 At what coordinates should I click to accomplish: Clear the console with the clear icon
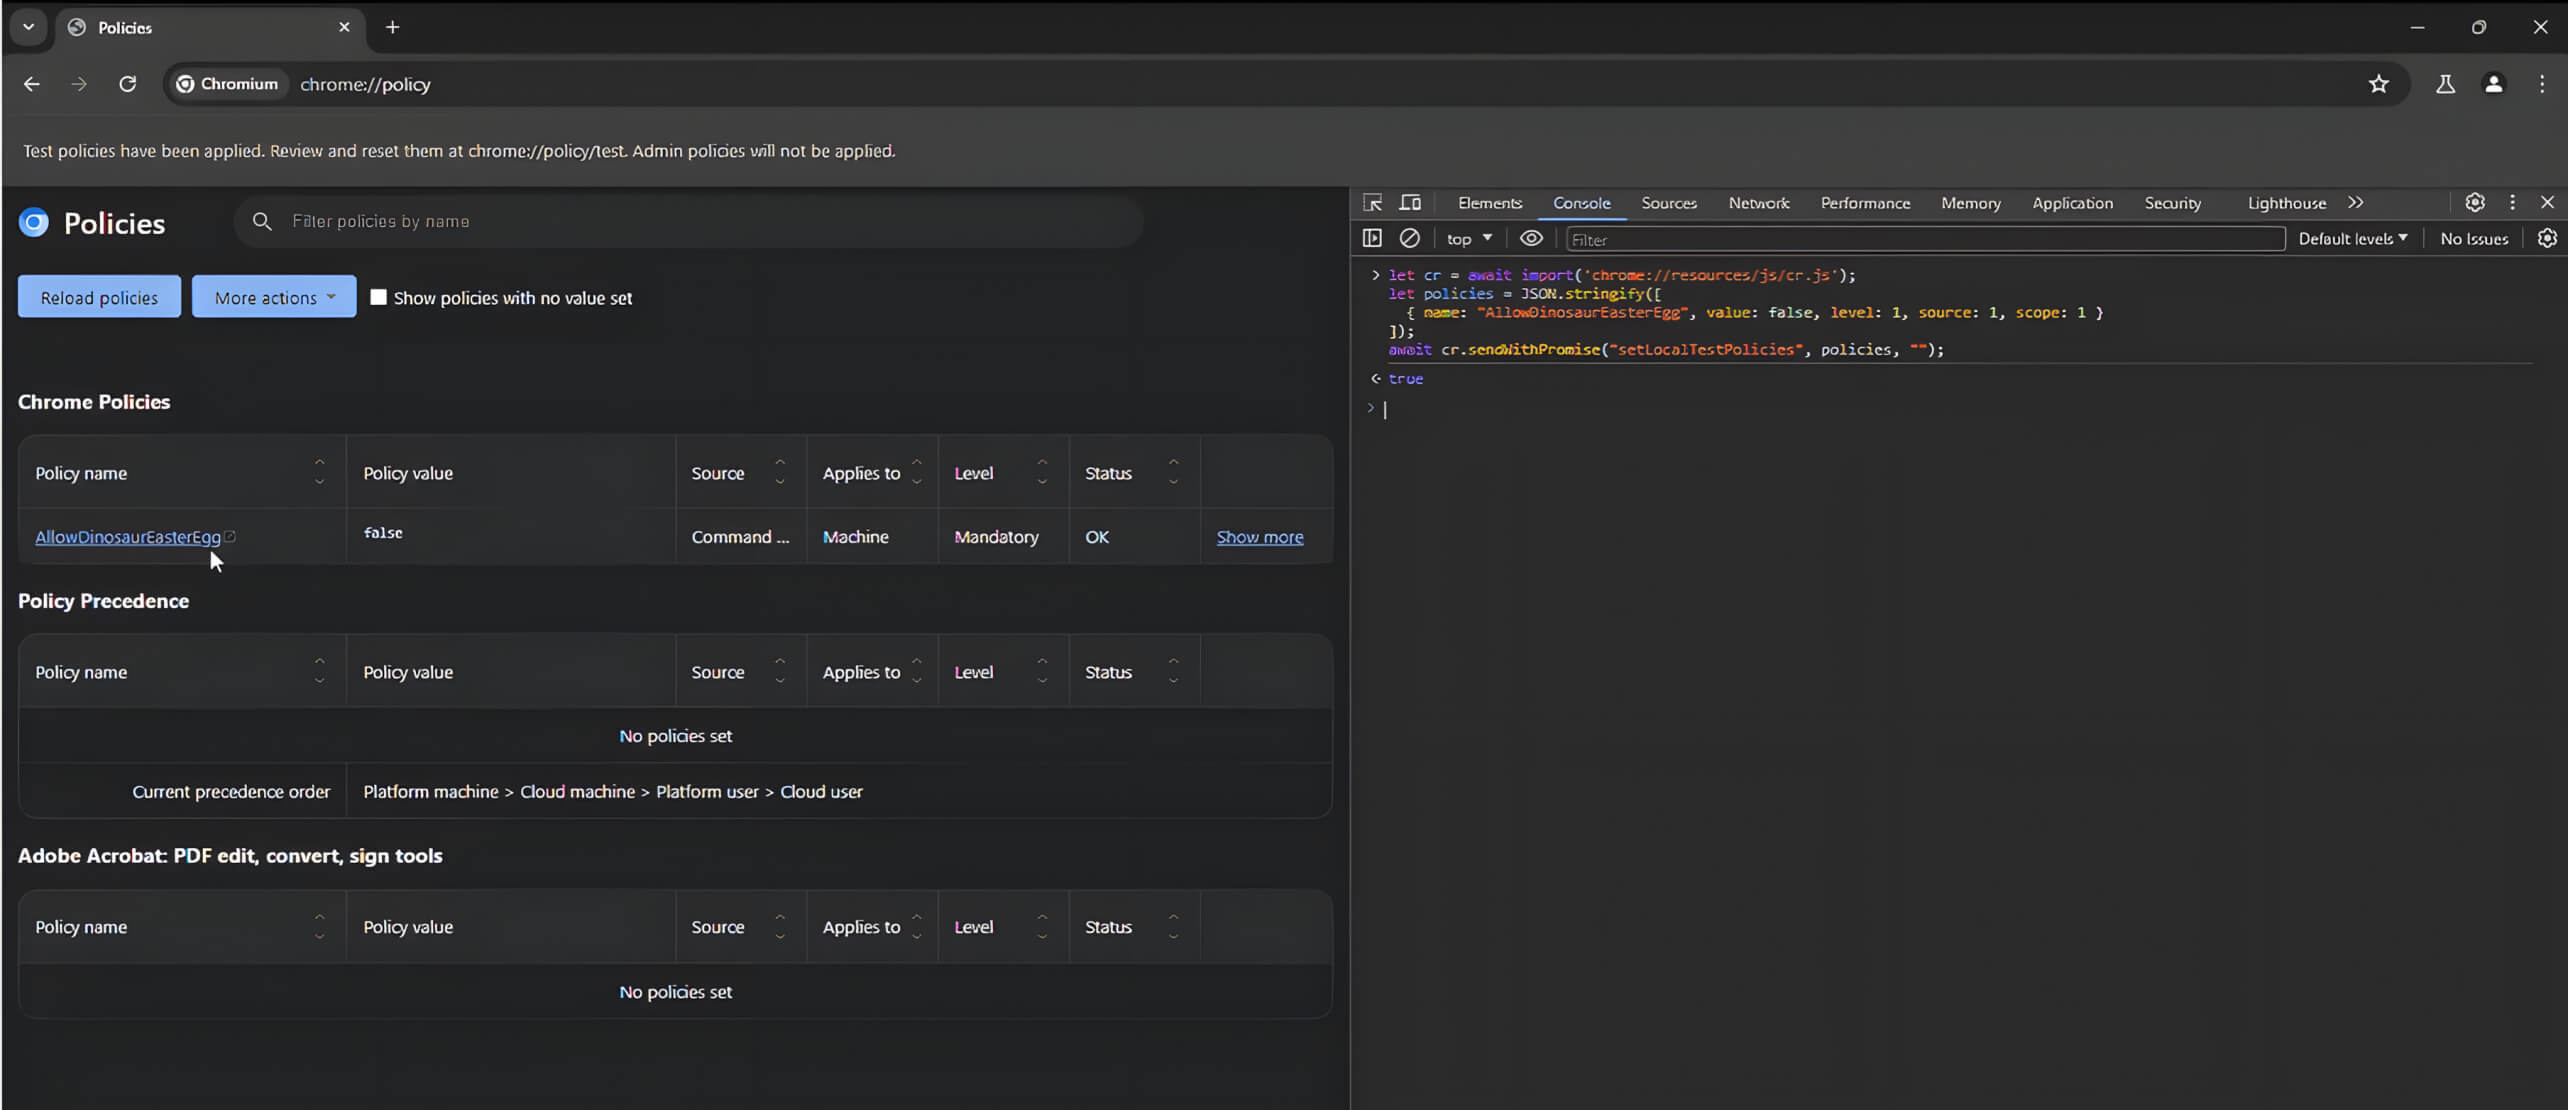[1410, 238]
